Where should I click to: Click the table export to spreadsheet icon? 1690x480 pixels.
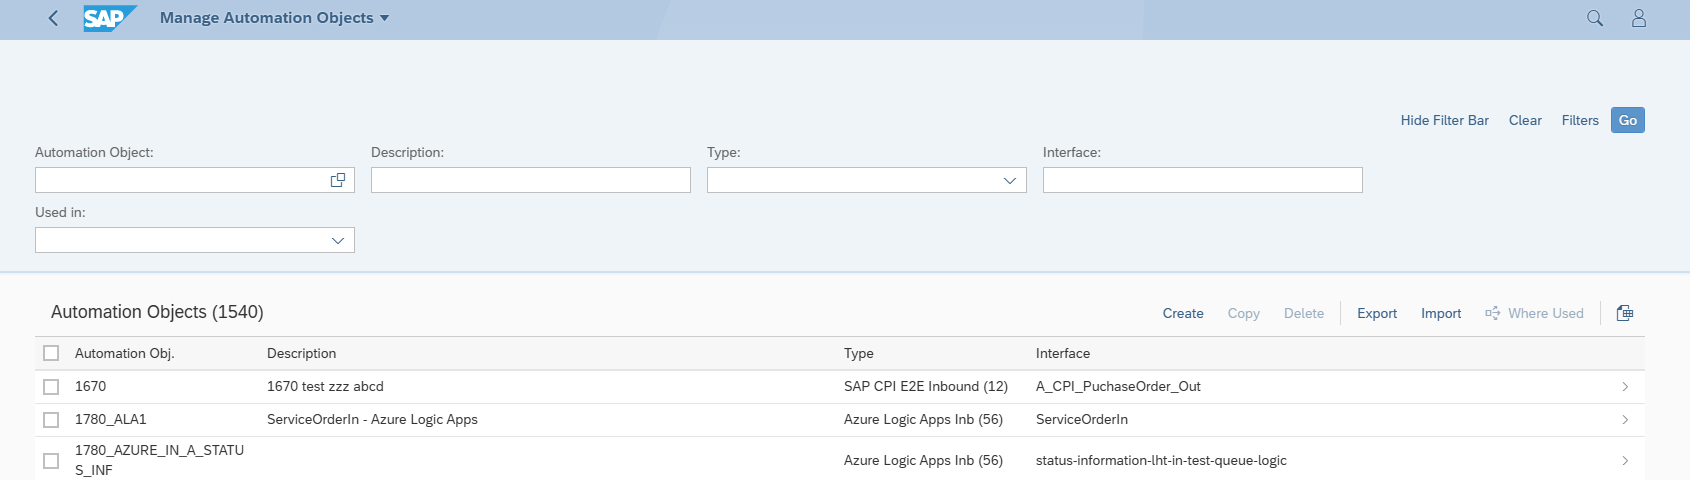tap(1625, 313)
